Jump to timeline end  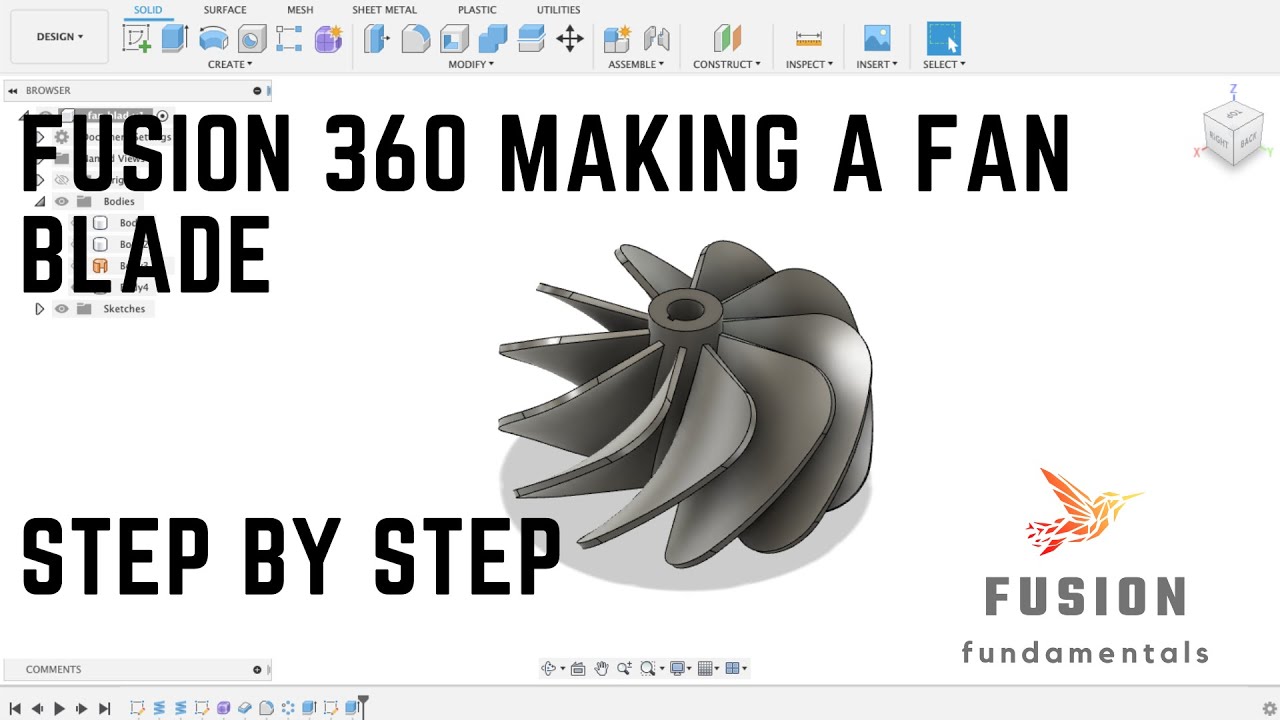click(104, 708)
